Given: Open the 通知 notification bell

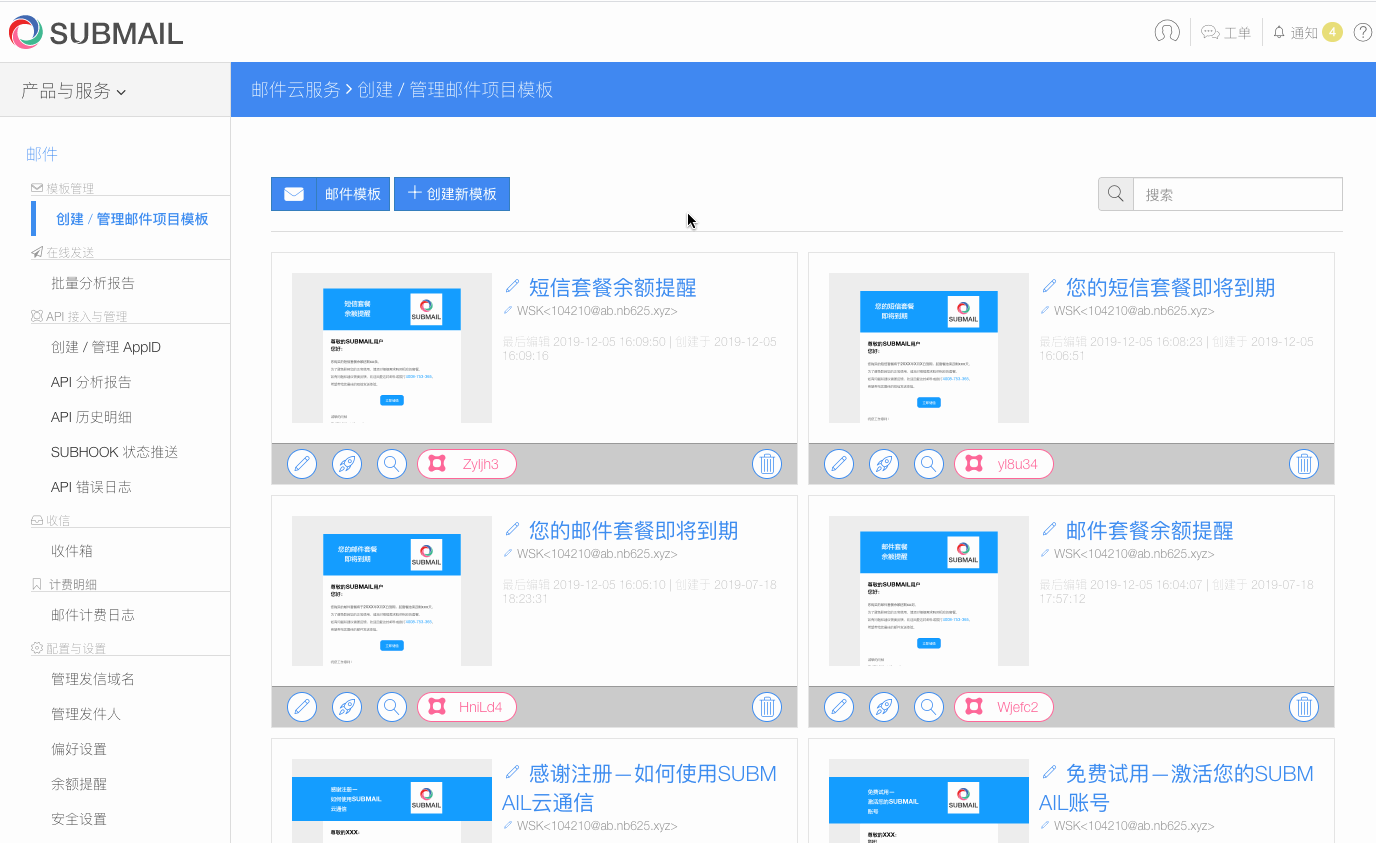Looking at the screenshot, I should (x=1278, y=31).
